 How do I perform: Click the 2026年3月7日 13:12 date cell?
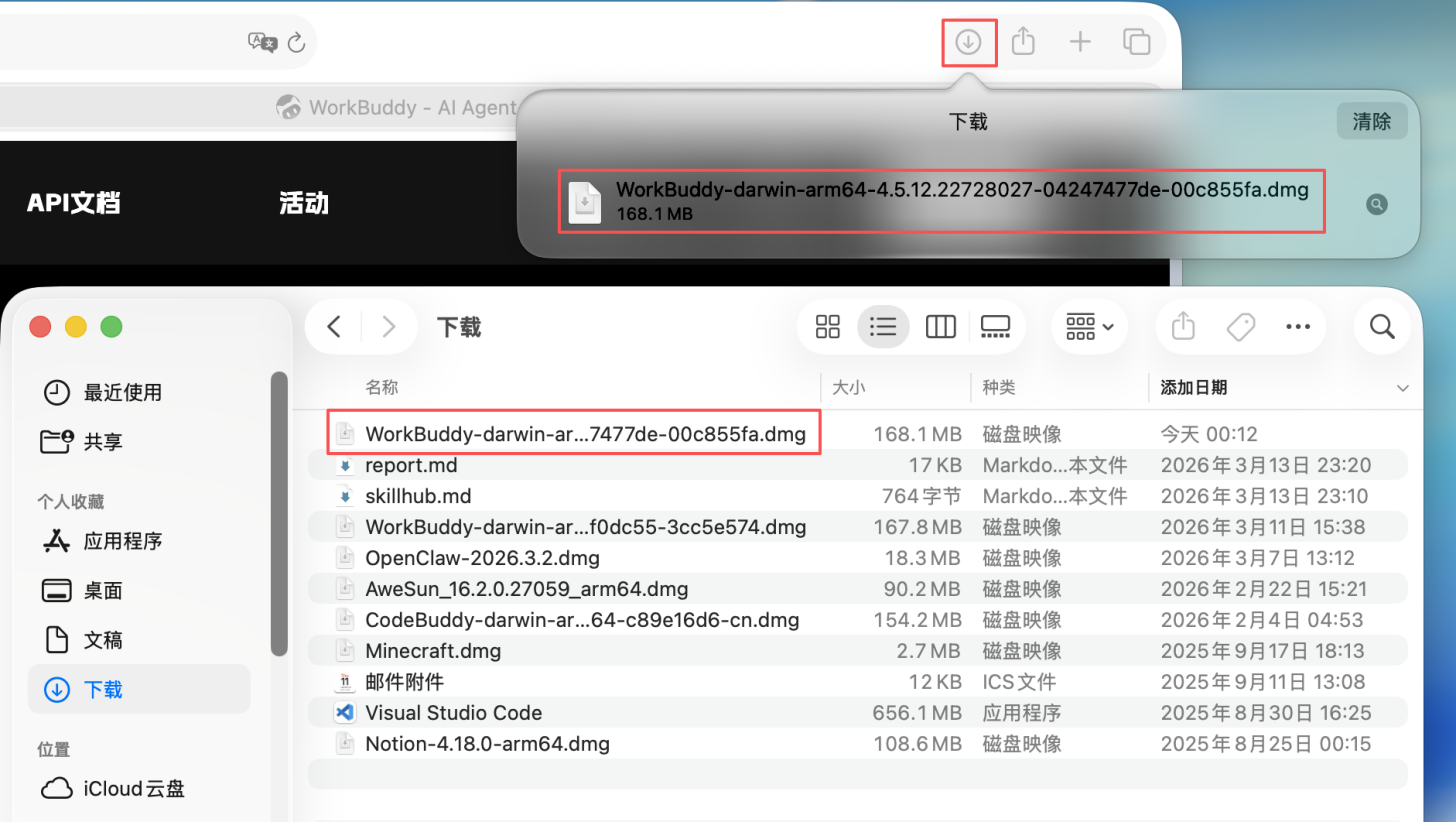point(1257,558)
